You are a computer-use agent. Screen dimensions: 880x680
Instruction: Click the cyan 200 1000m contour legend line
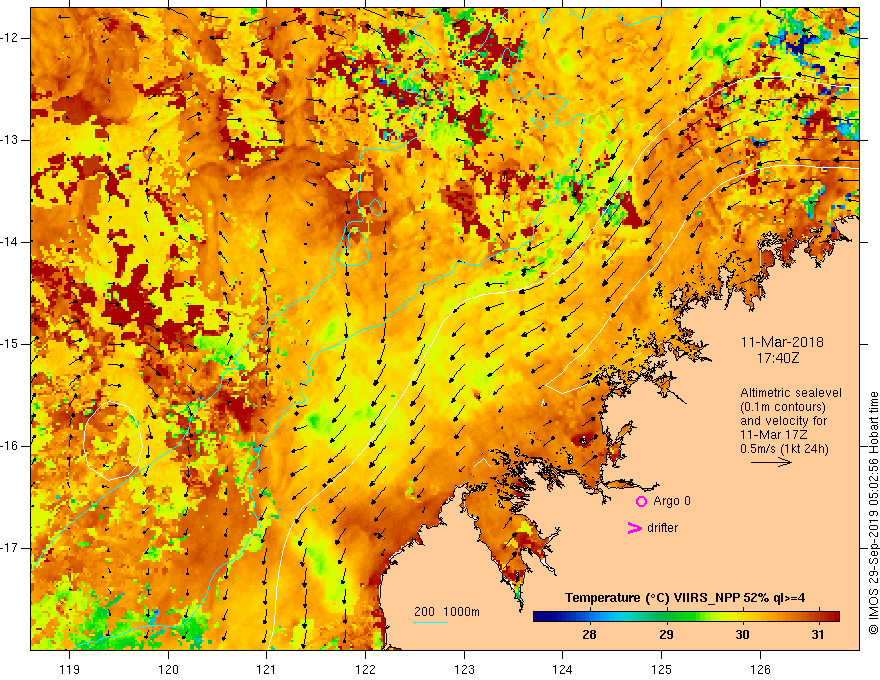[x=430, y=622]
